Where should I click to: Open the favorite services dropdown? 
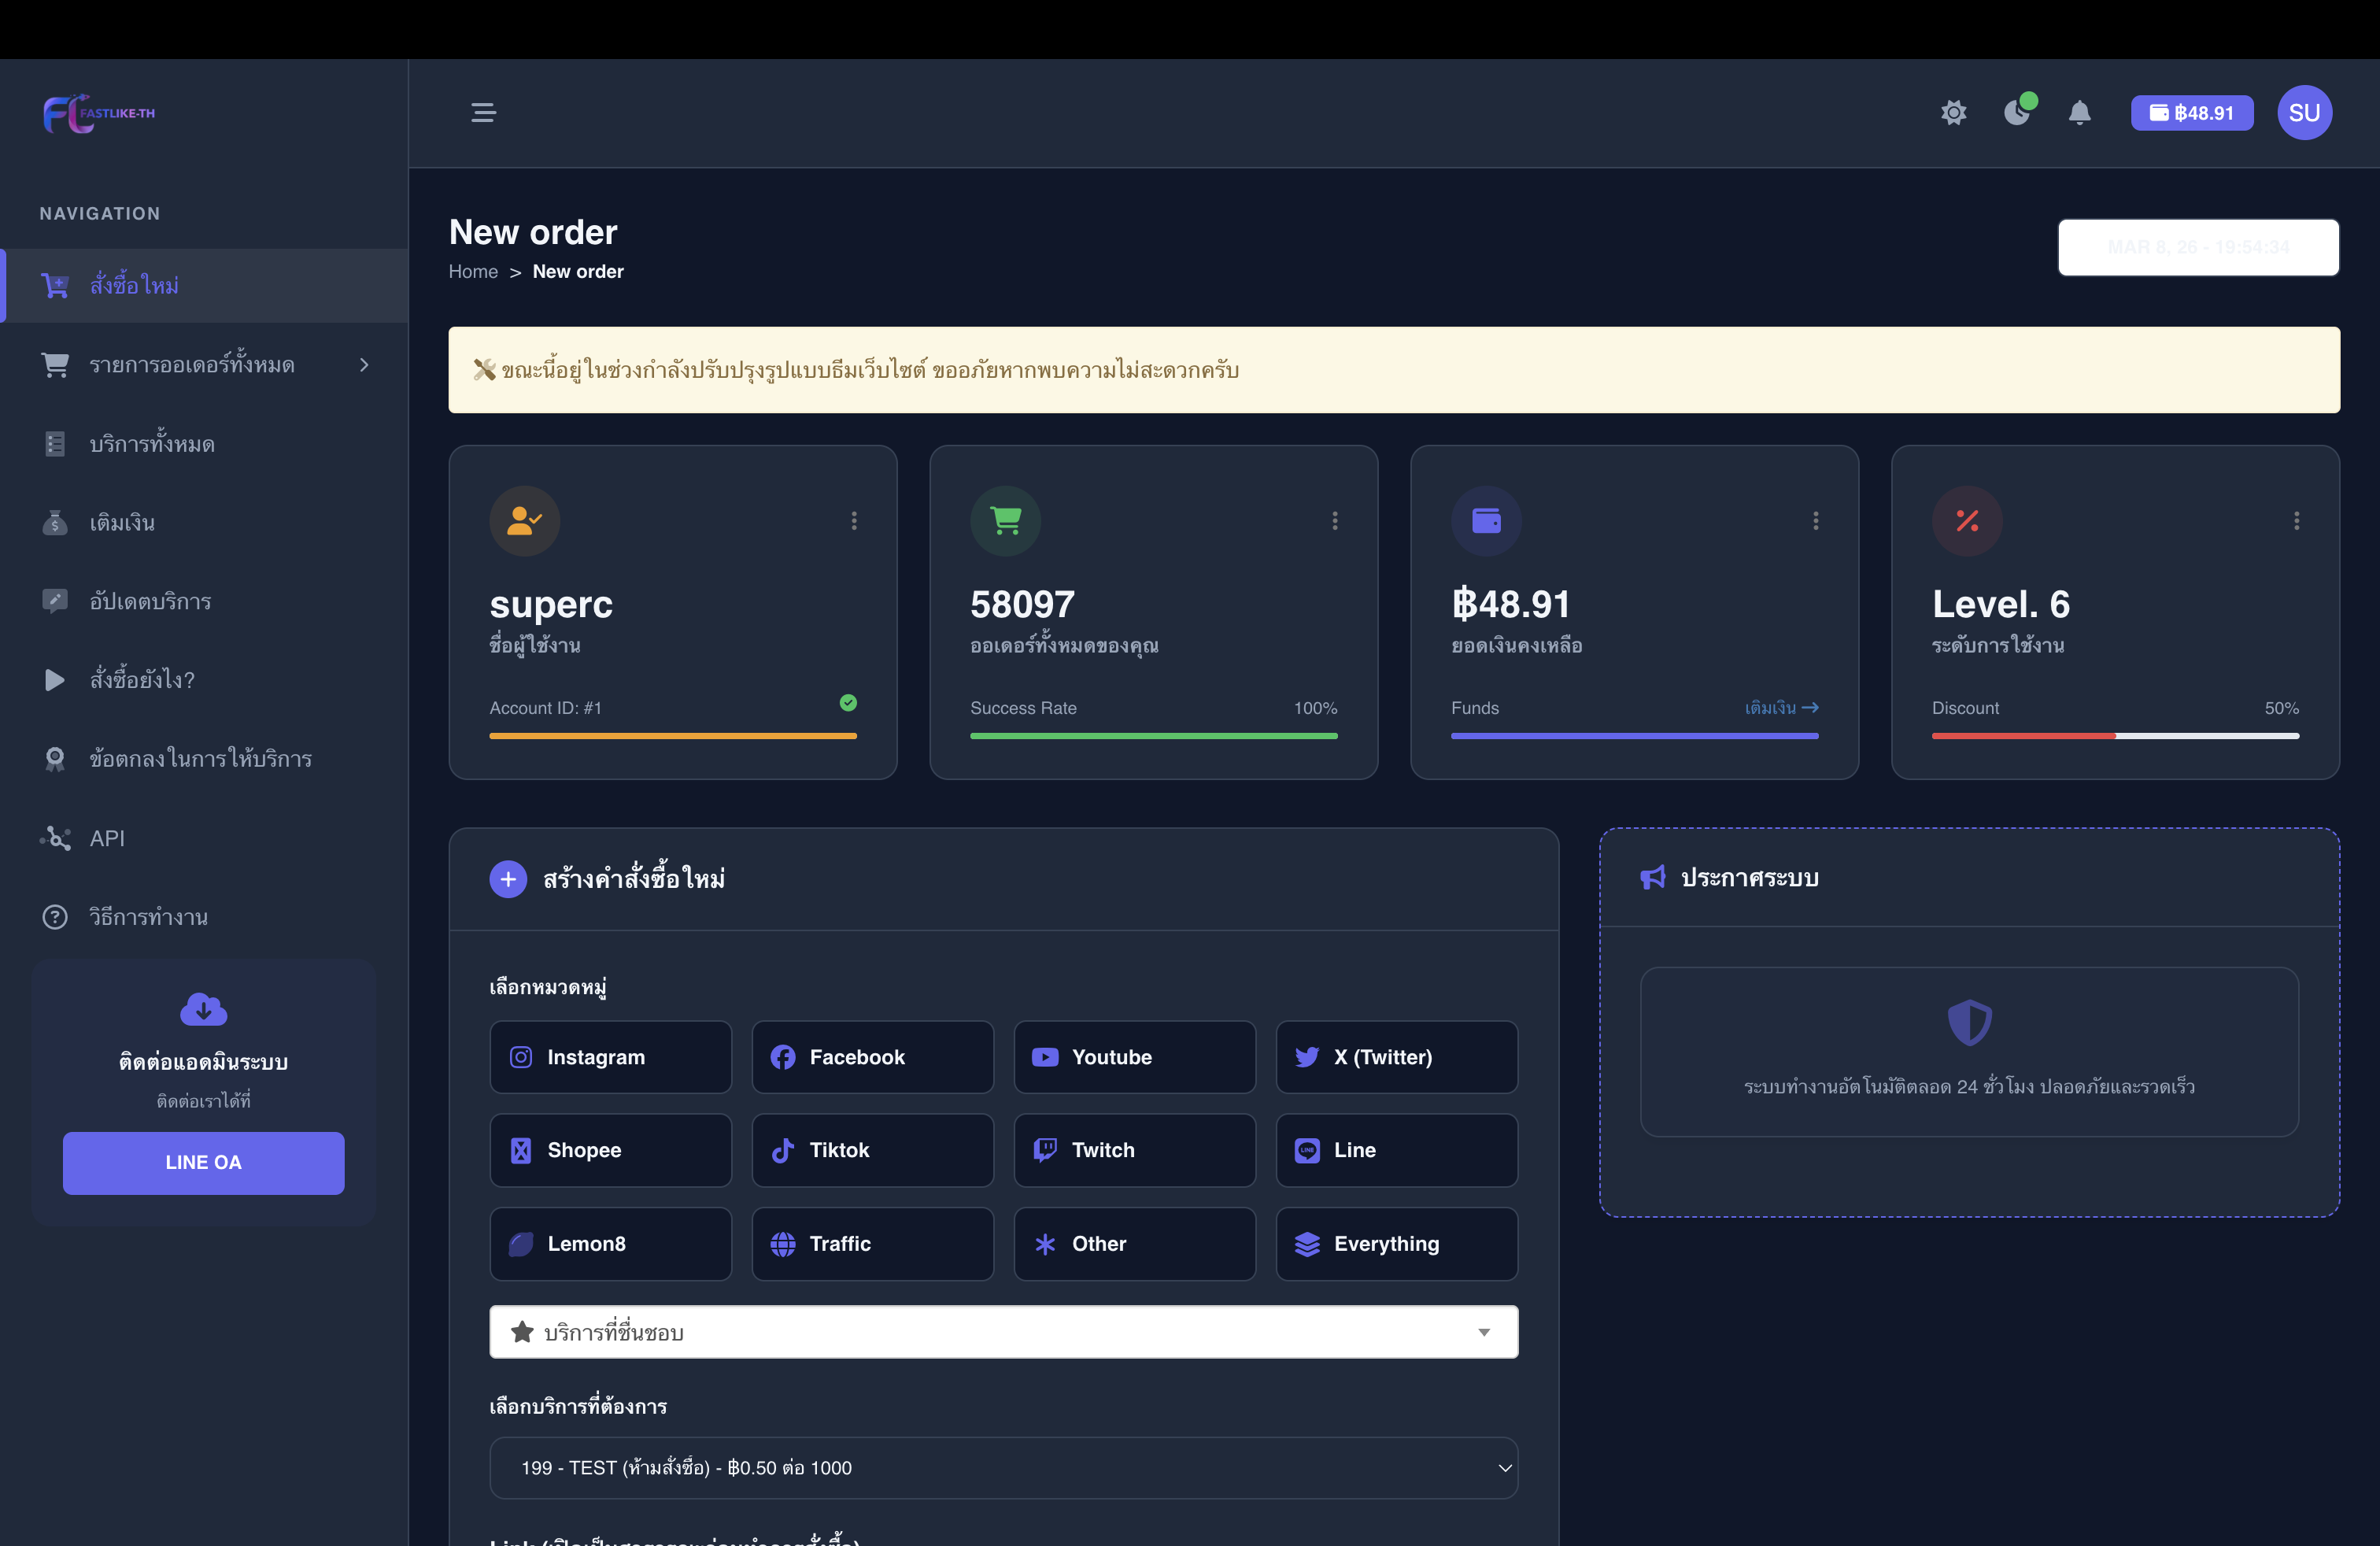(x=1003, y=1331)
